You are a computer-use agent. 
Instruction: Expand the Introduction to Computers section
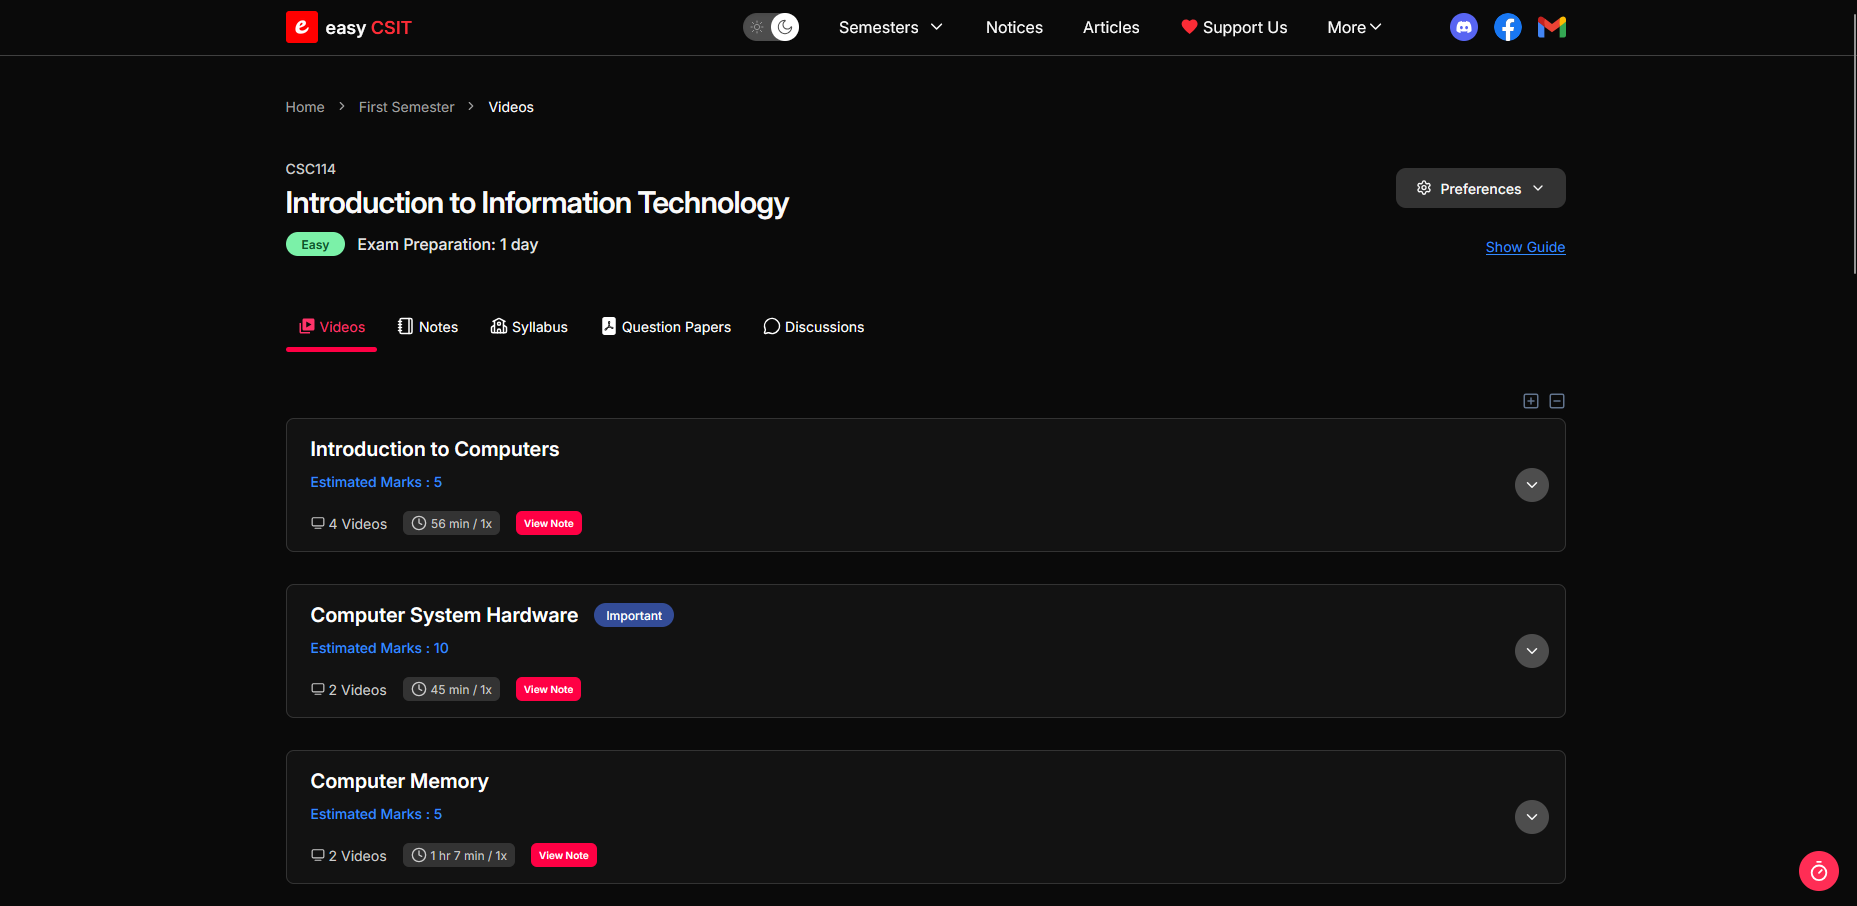click(x=1532, y=485)
